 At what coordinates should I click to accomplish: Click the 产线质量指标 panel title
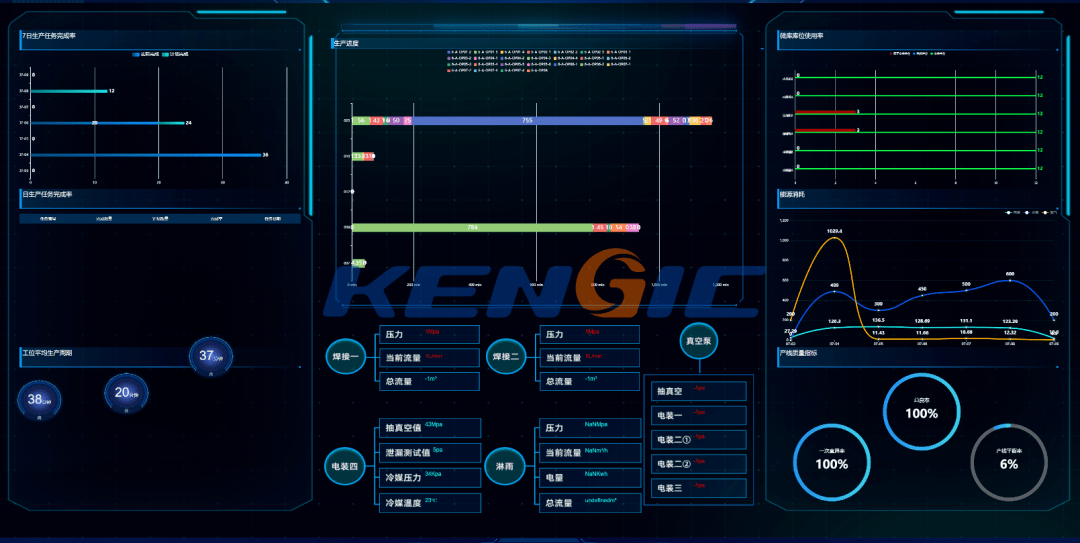pyautogui.click(x=798, y=353)
